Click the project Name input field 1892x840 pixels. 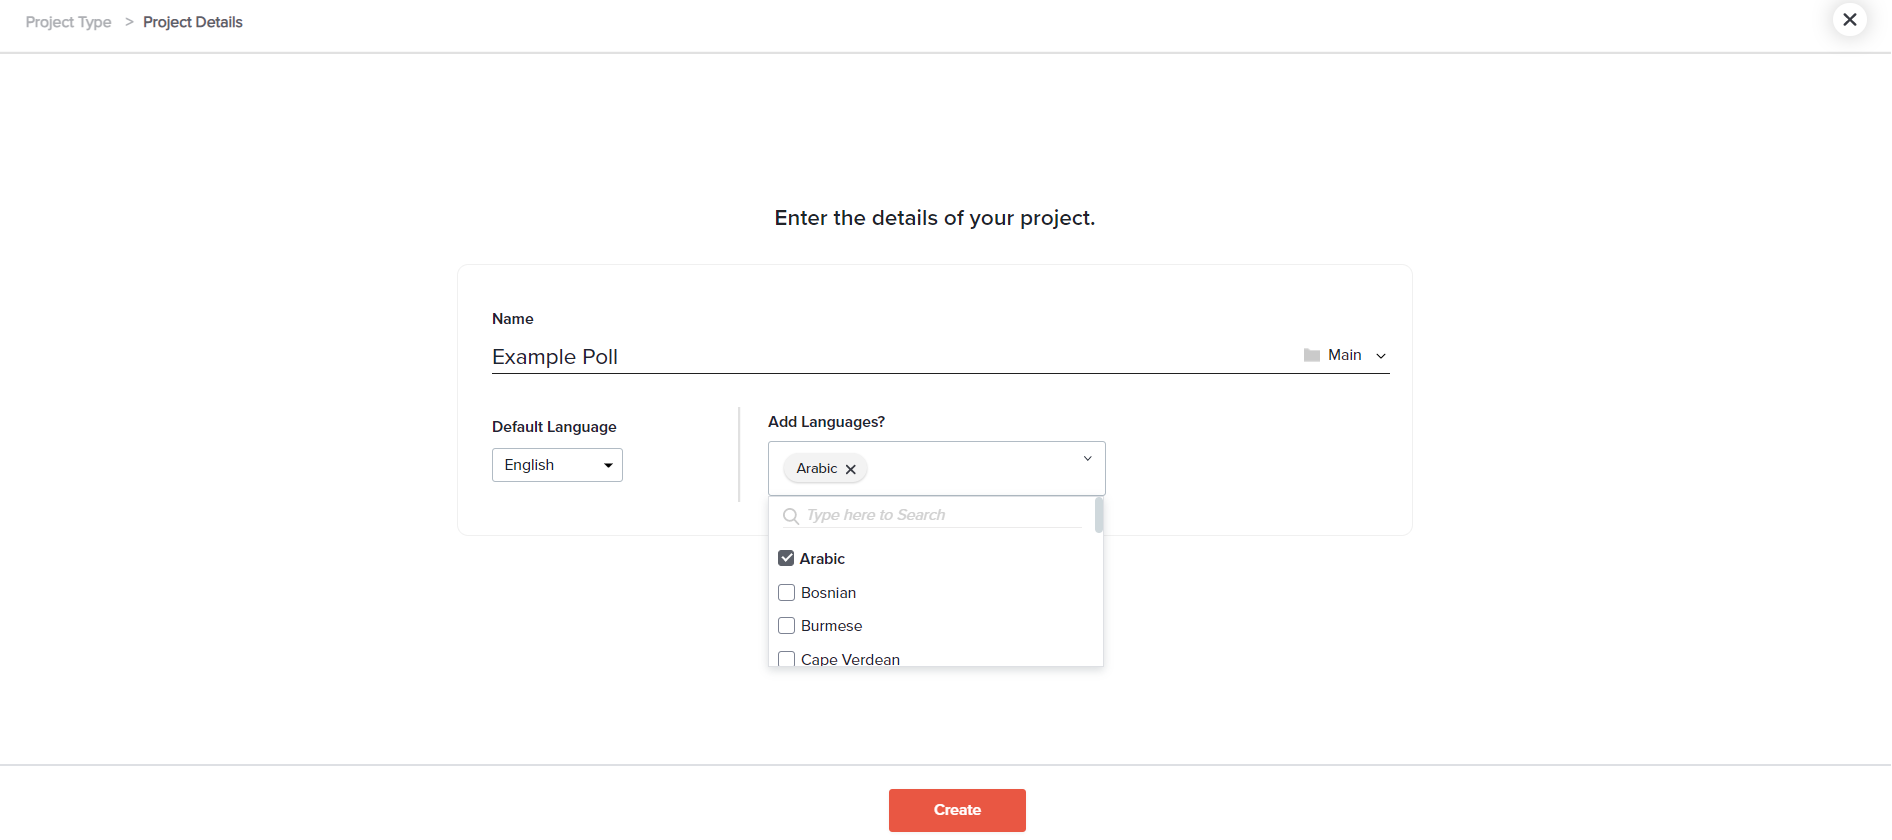pos(890,357)
